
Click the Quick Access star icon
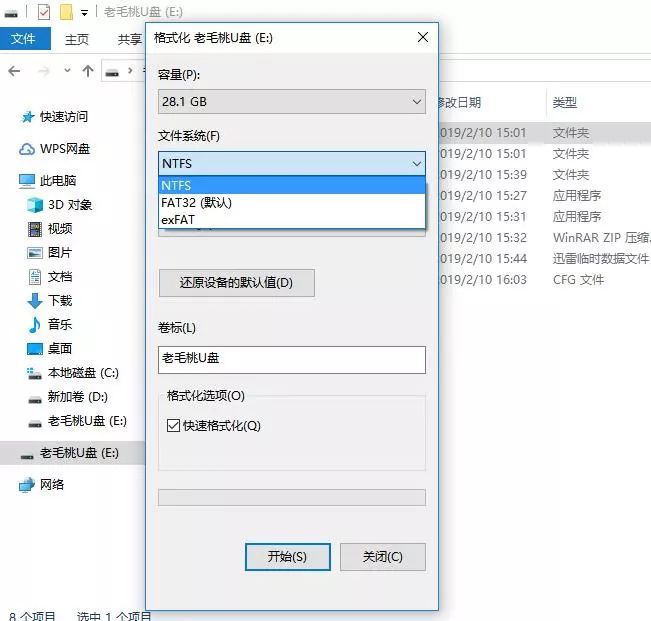click(28, 117)
